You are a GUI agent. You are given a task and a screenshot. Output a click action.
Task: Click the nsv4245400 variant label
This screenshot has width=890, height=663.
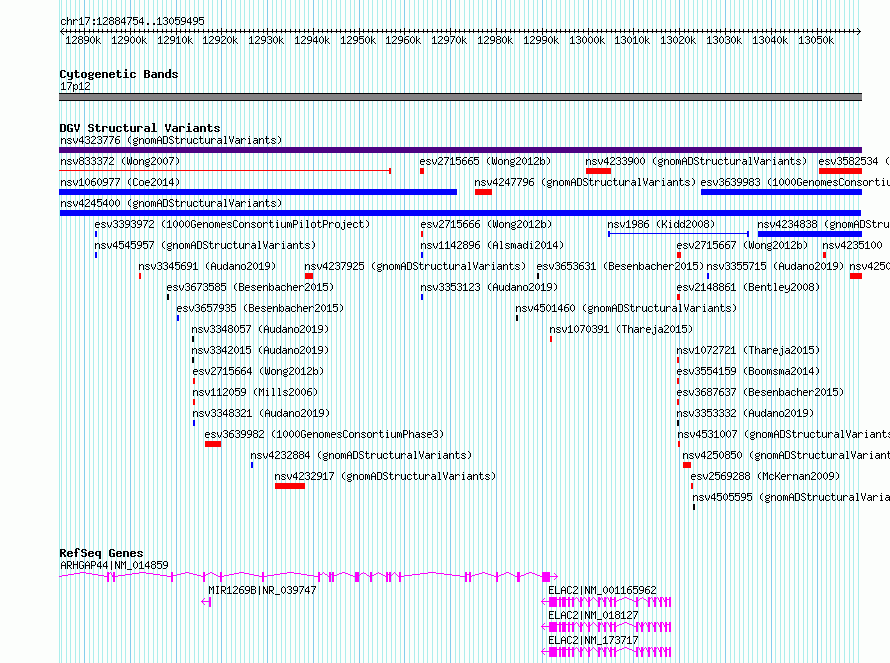coord(171,203)
